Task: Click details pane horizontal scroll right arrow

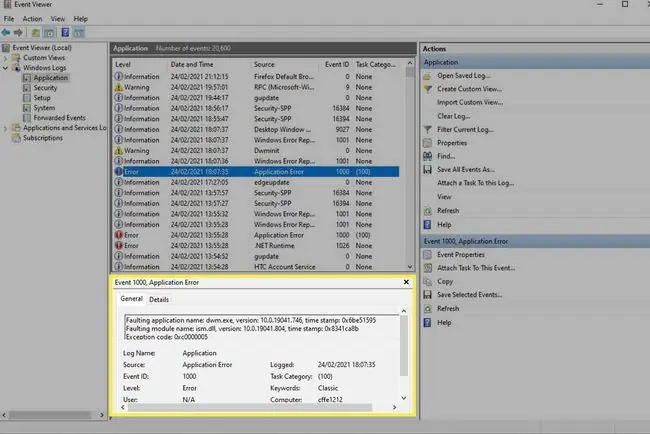Action: point(394,407)
